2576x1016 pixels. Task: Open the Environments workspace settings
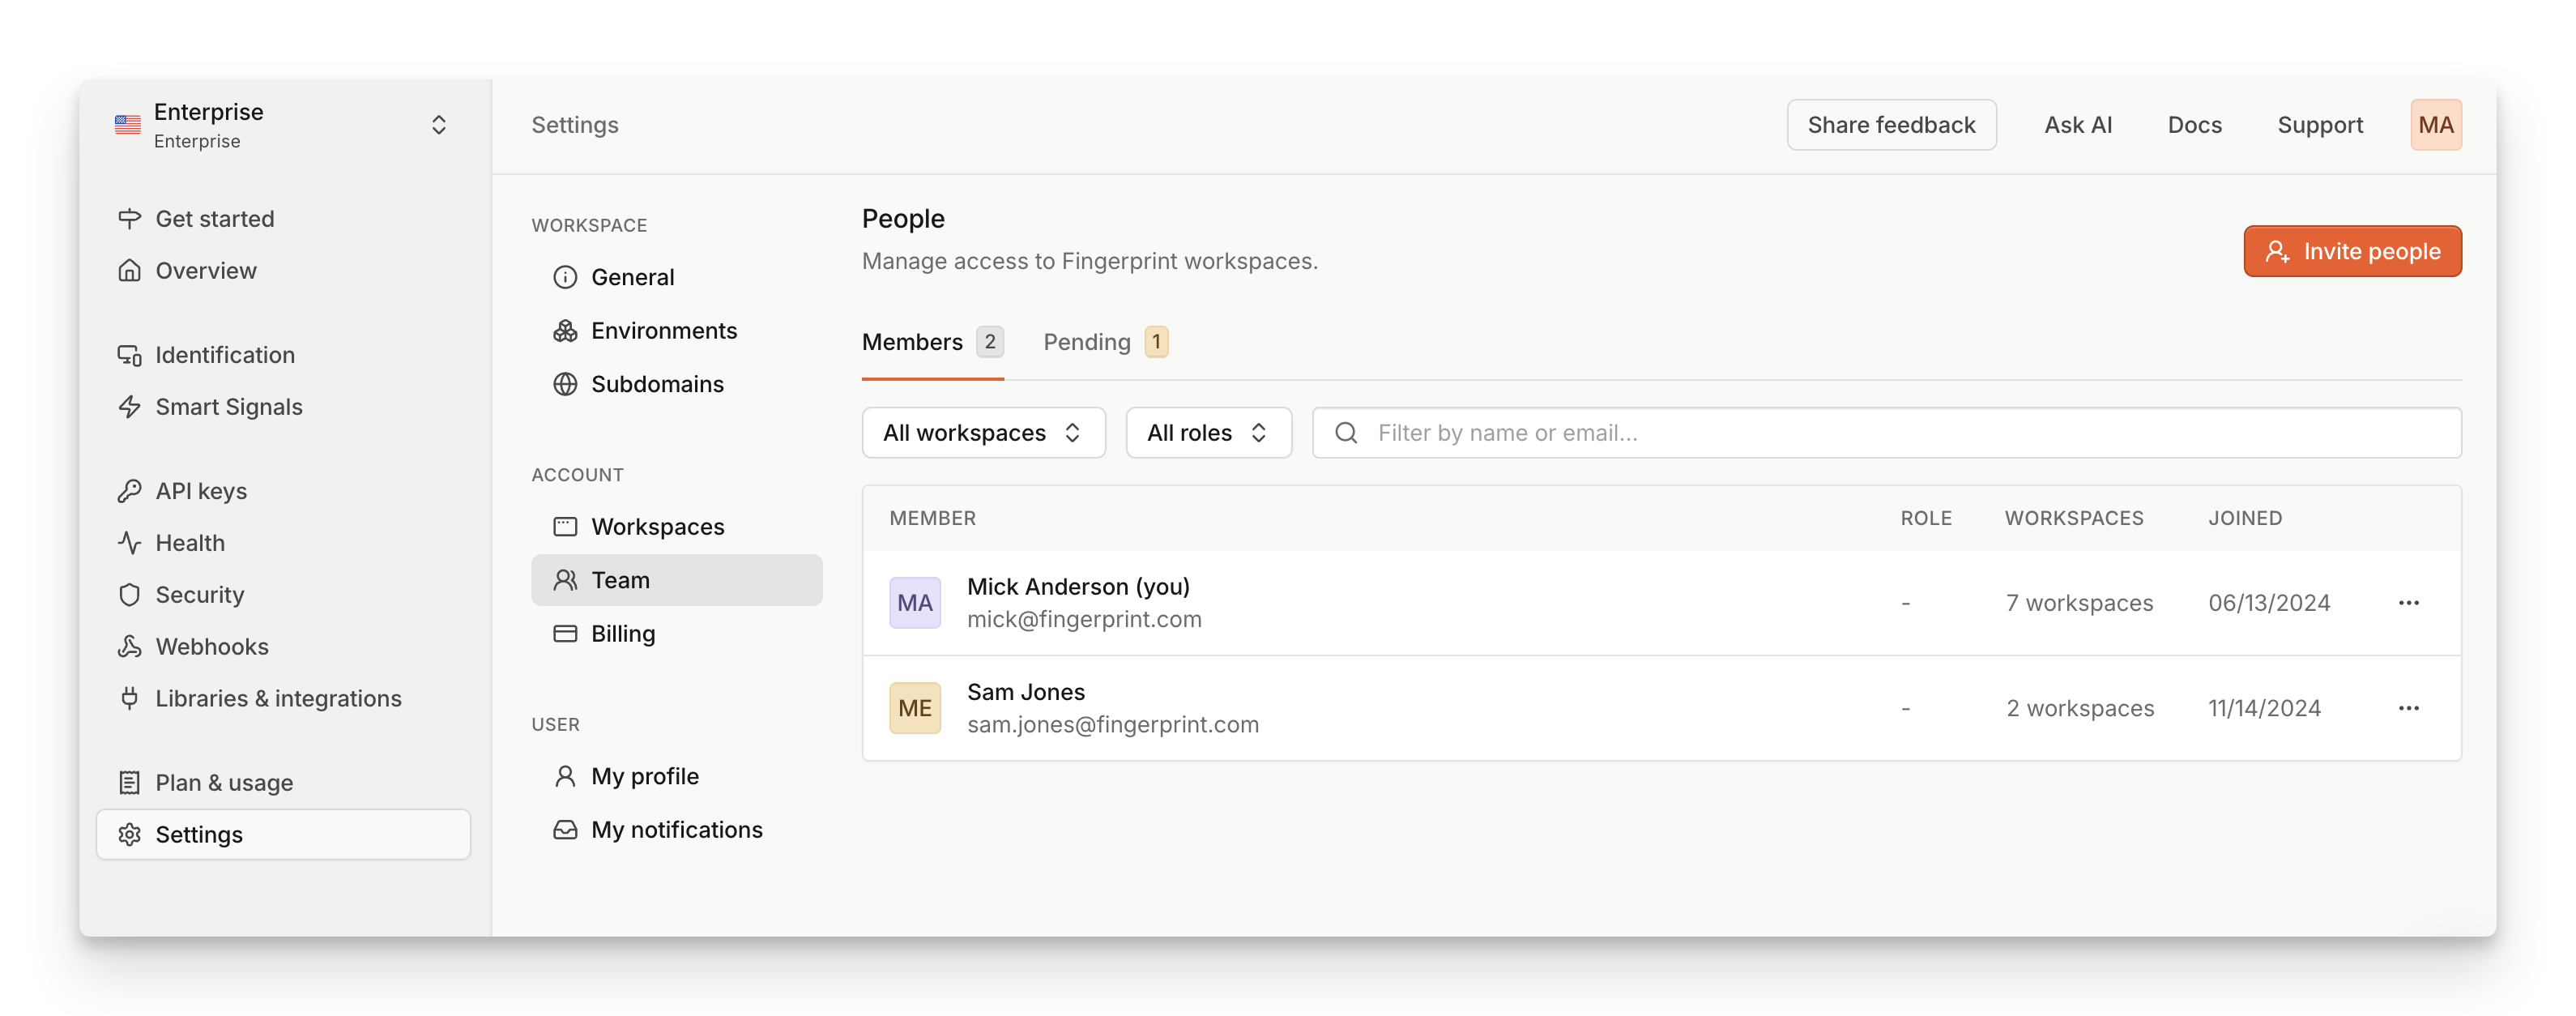pos(664,330)
